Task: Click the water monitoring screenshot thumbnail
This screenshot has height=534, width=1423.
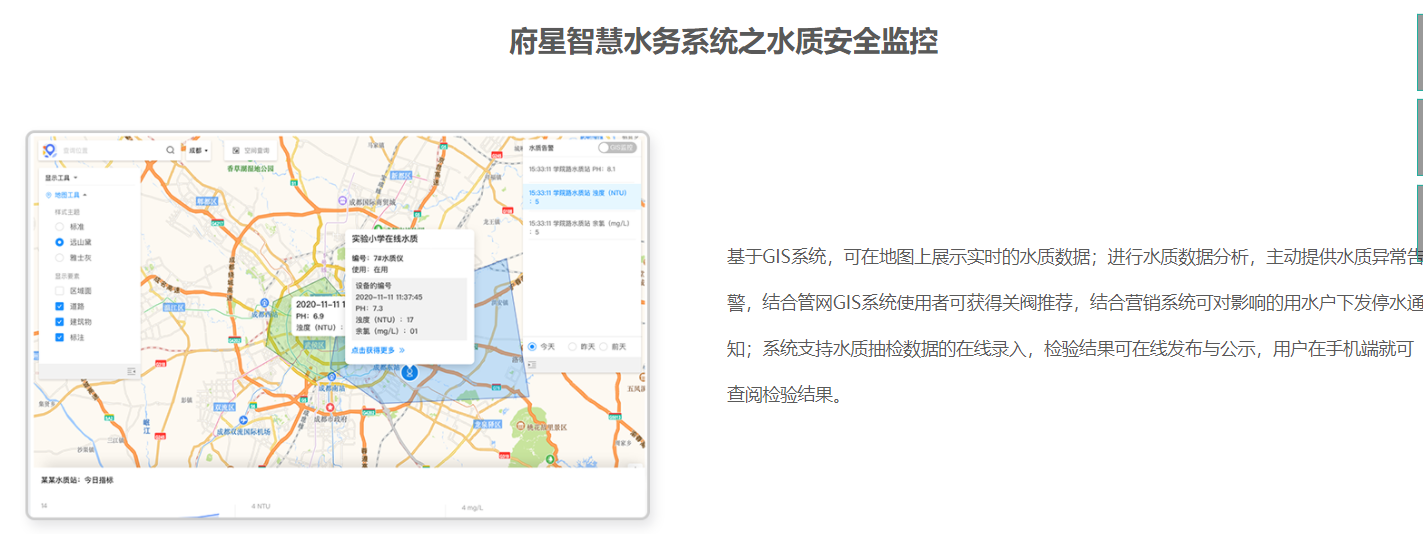Action: [x=338, y=325]
